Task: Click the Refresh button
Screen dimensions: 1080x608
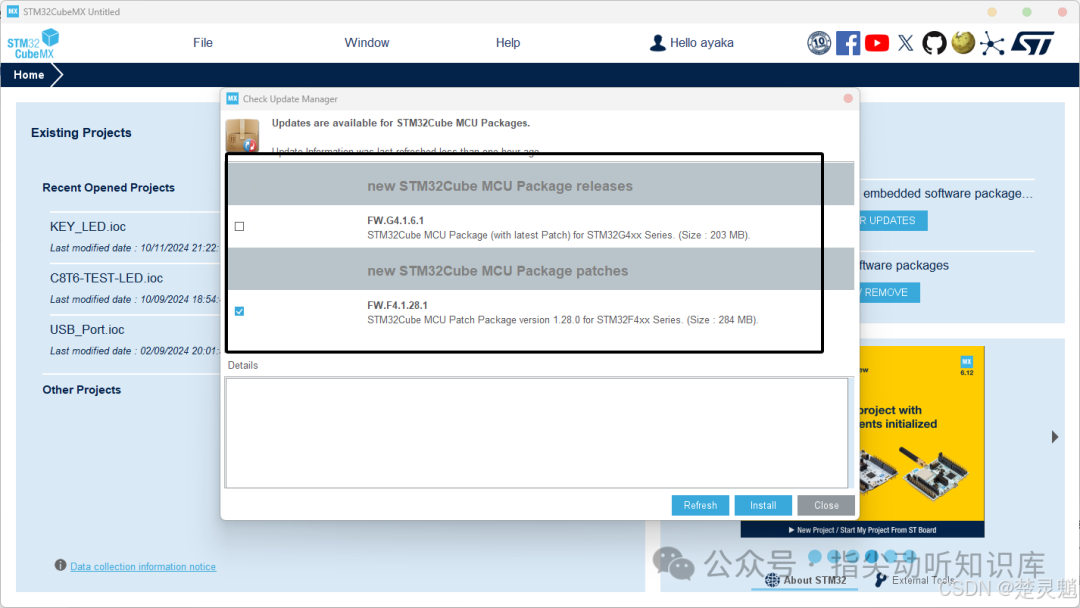Action: [x=700, y=505]
